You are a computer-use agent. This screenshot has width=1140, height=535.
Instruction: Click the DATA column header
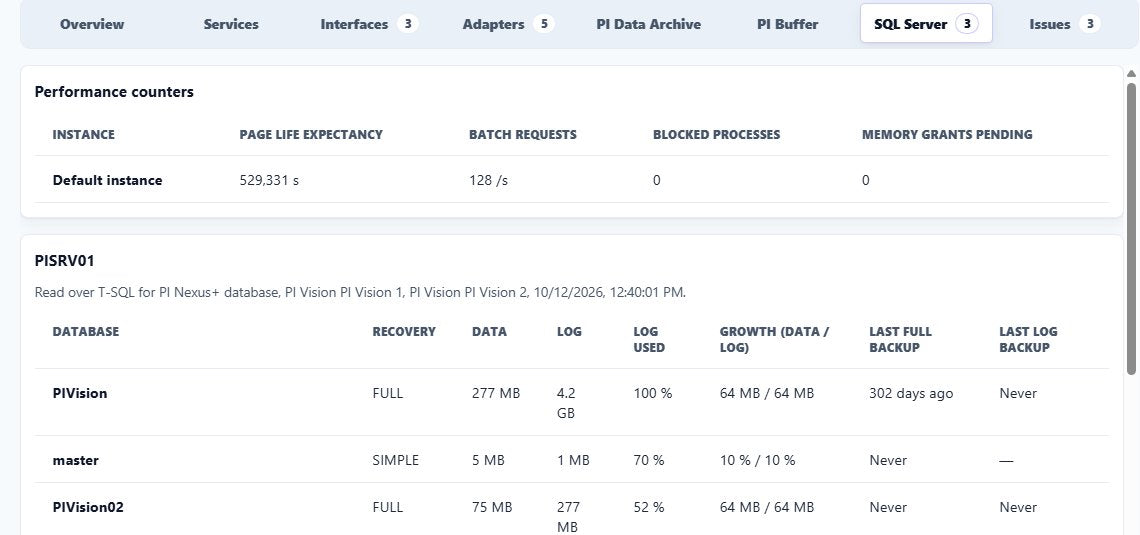coord(489,331)
